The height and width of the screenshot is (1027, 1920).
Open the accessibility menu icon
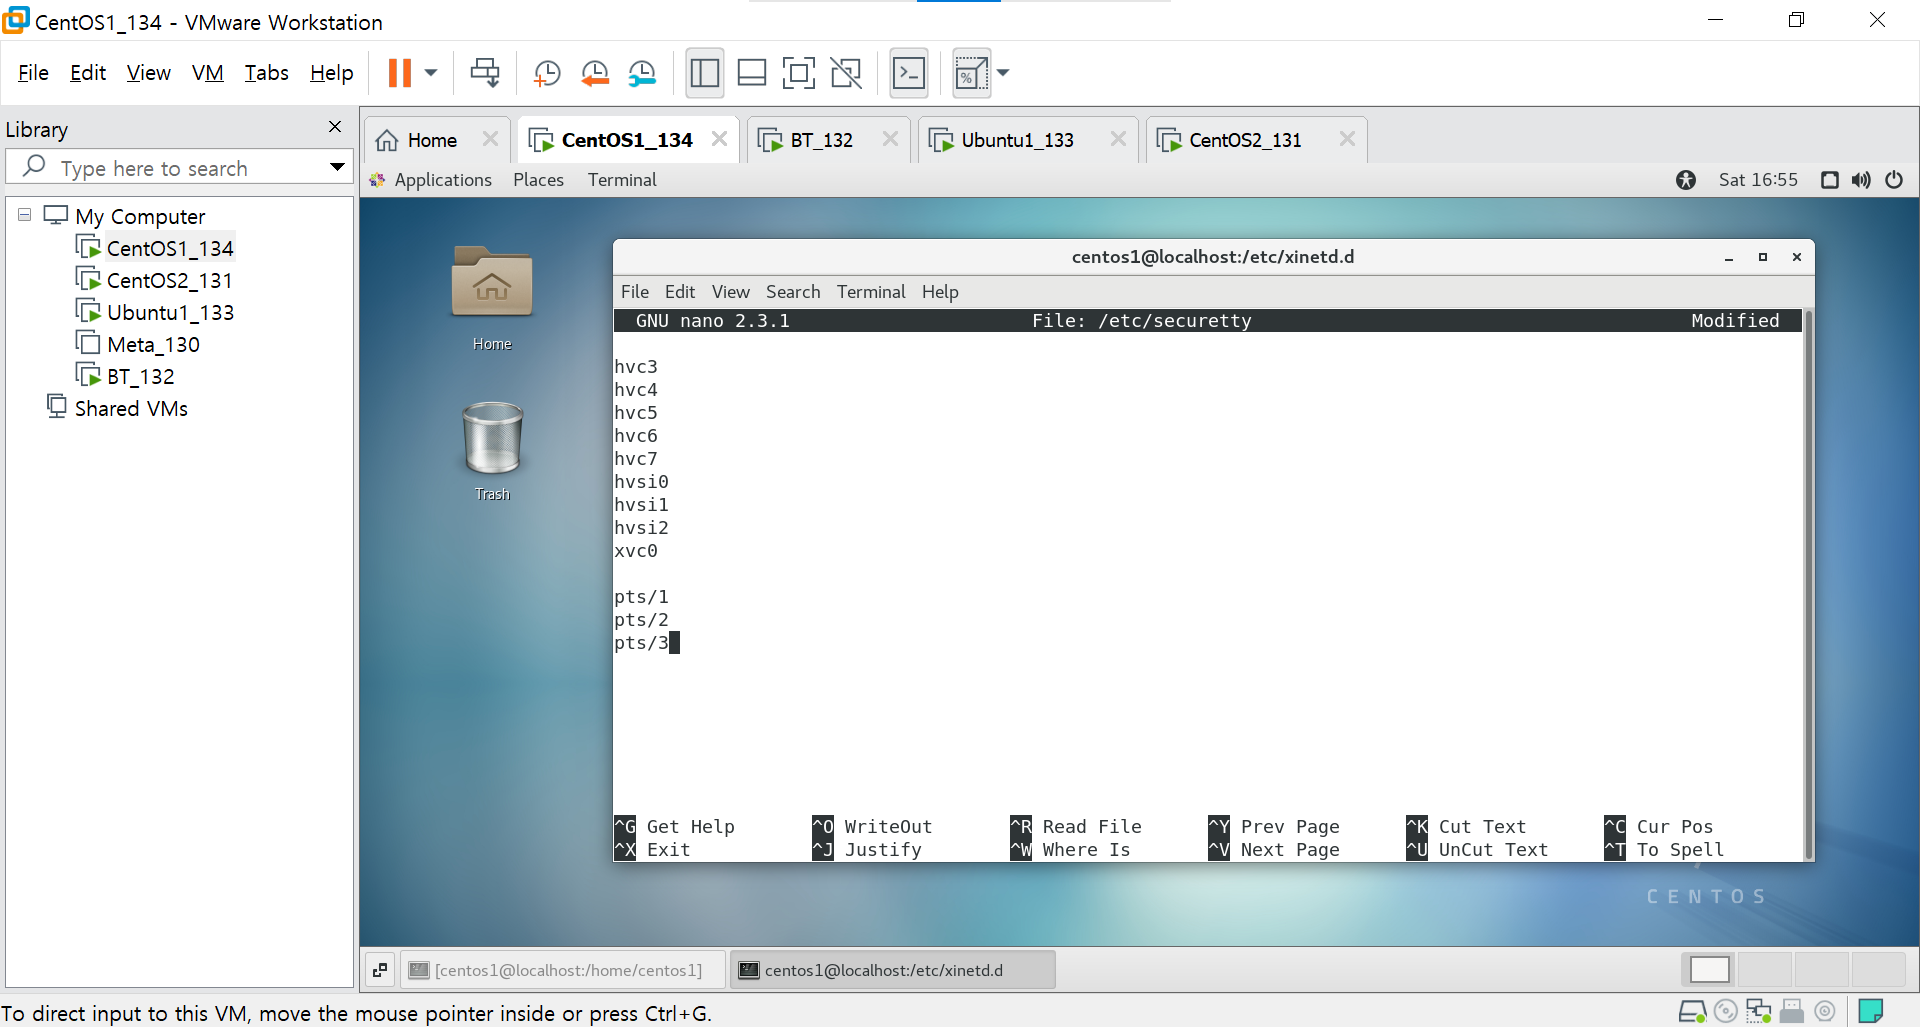coord(1686,180)
